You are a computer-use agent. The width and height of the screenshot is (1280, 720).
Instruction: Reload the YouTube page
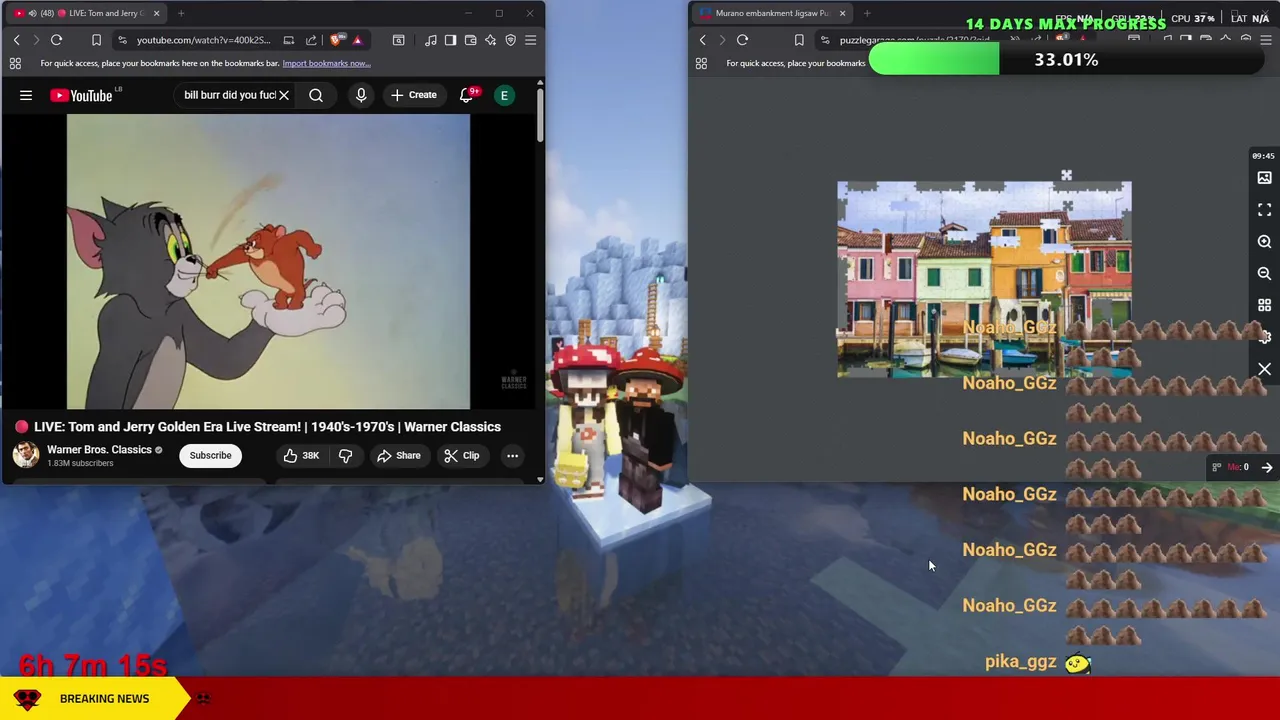(56, 40)
